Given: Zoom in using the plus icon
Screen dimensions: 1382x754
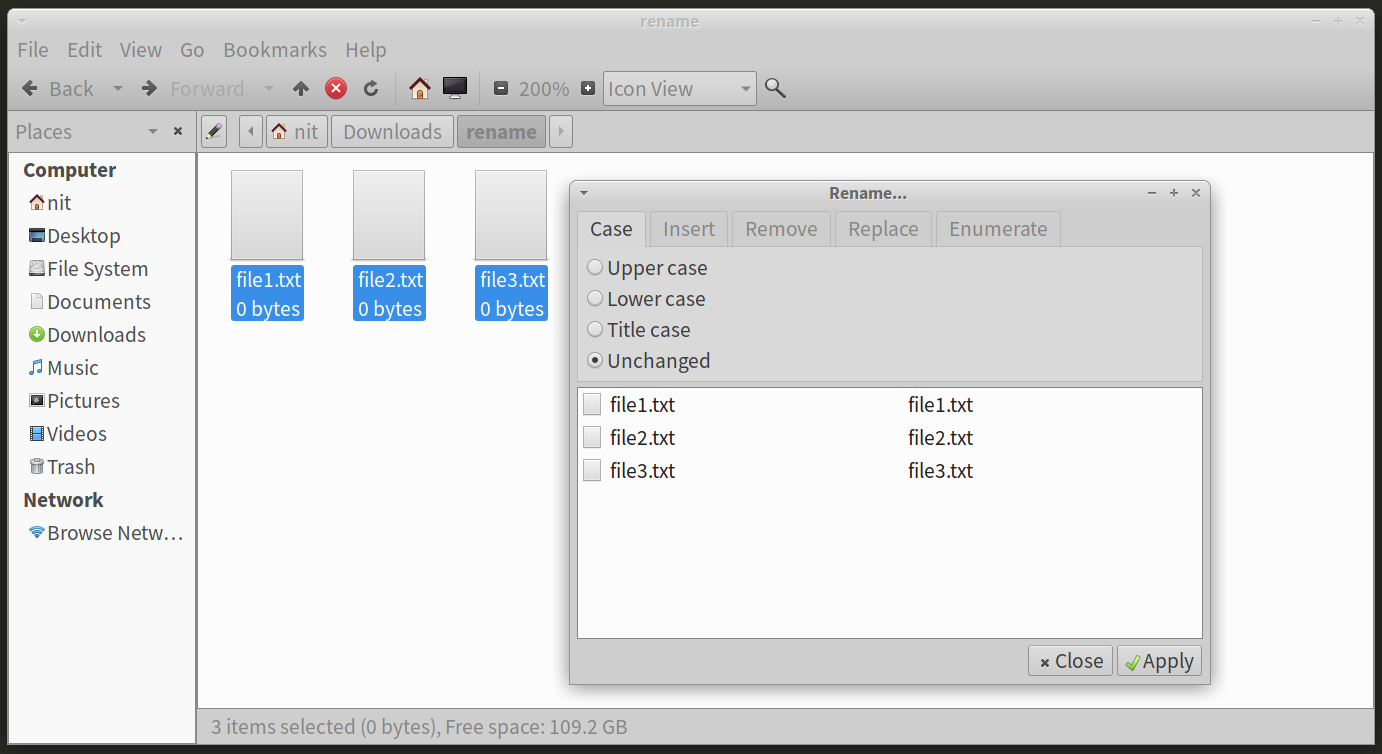Looking at the screenshot, I should (x=586, y=88).
